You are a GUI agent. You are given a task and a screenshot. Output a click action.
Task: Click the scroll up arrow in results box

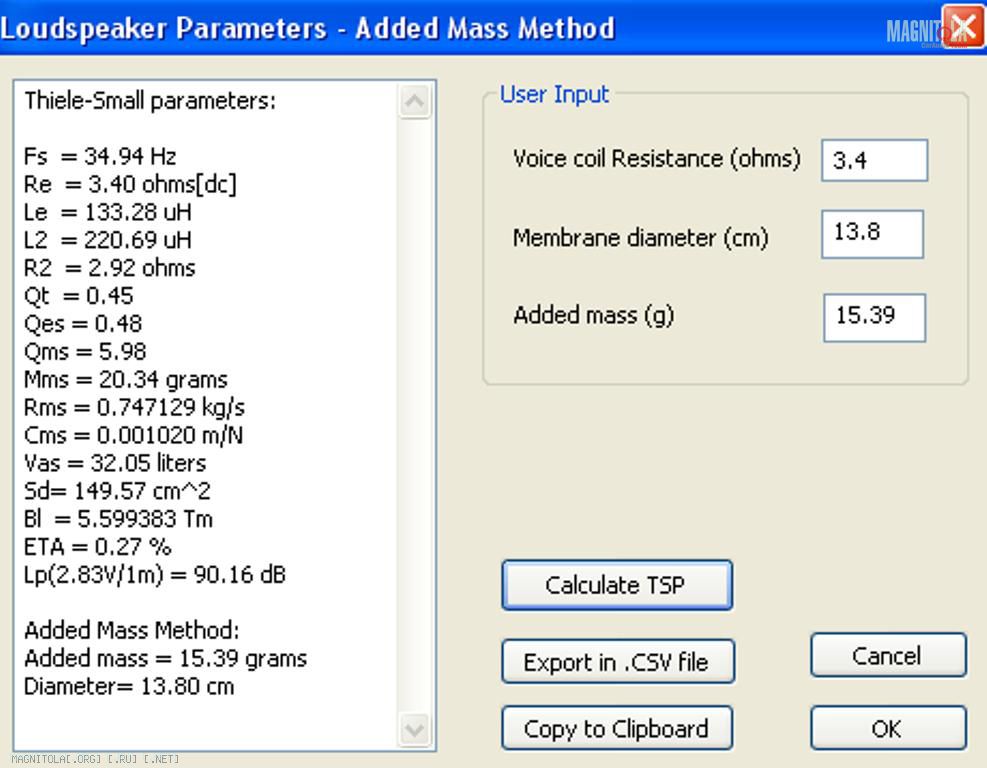(x=414, y=102)
